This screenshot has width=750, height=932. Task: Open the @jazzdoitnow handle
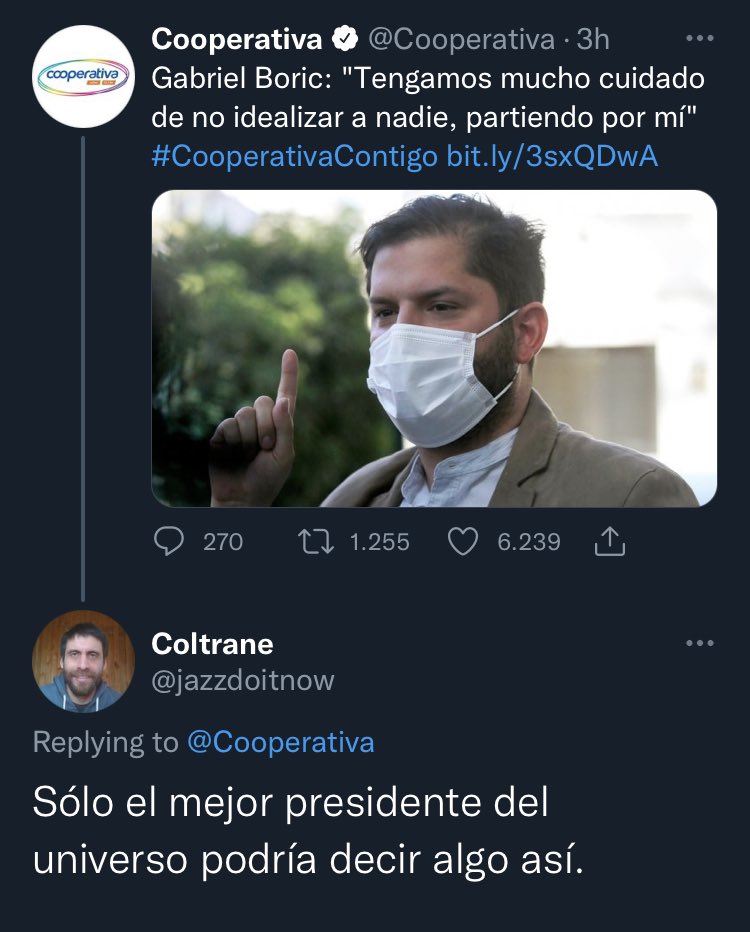pyautogui.click(x=243, y=681)
